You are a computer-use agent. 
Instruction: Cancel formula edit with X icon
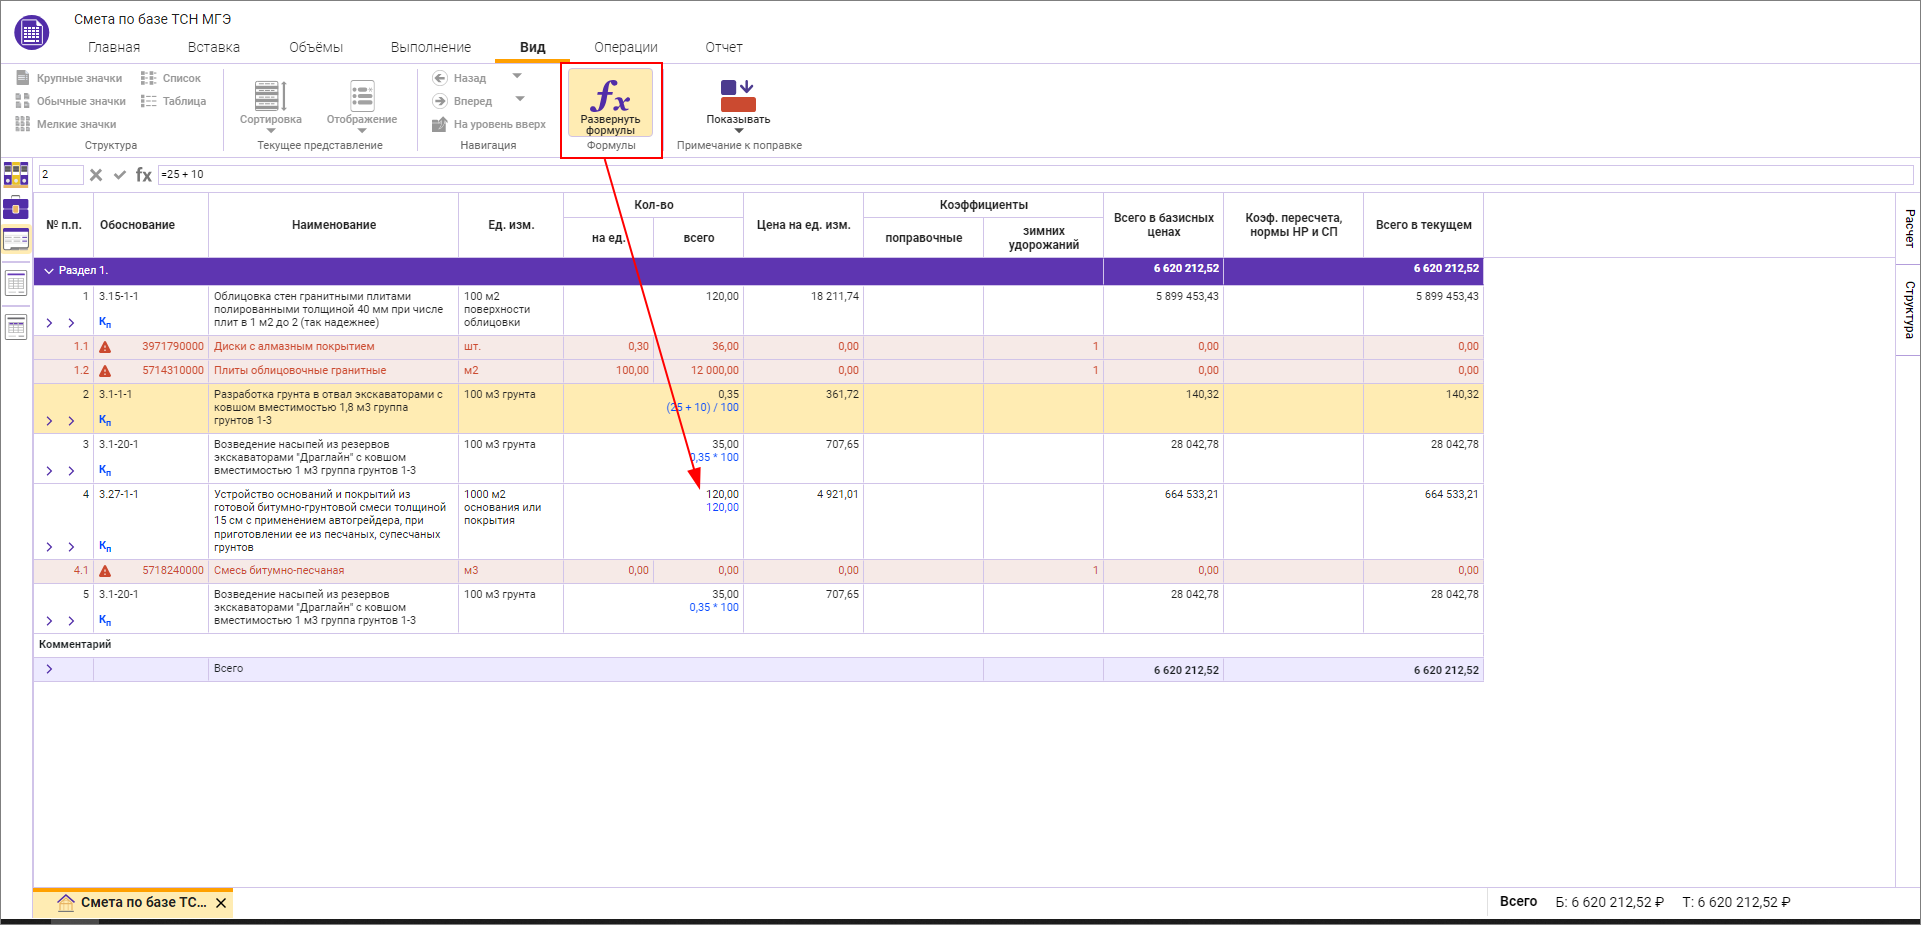click(96, 175)
